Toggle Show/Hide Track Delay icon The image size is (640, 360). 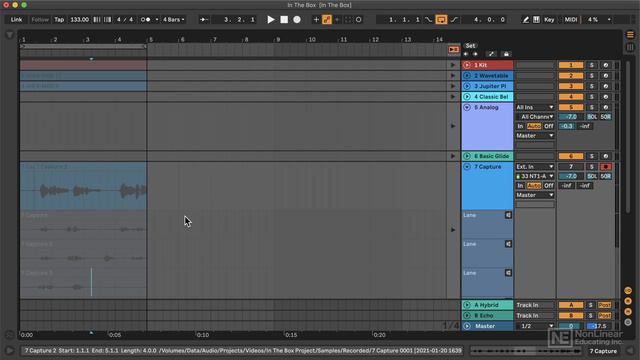(x=628, y=322)
